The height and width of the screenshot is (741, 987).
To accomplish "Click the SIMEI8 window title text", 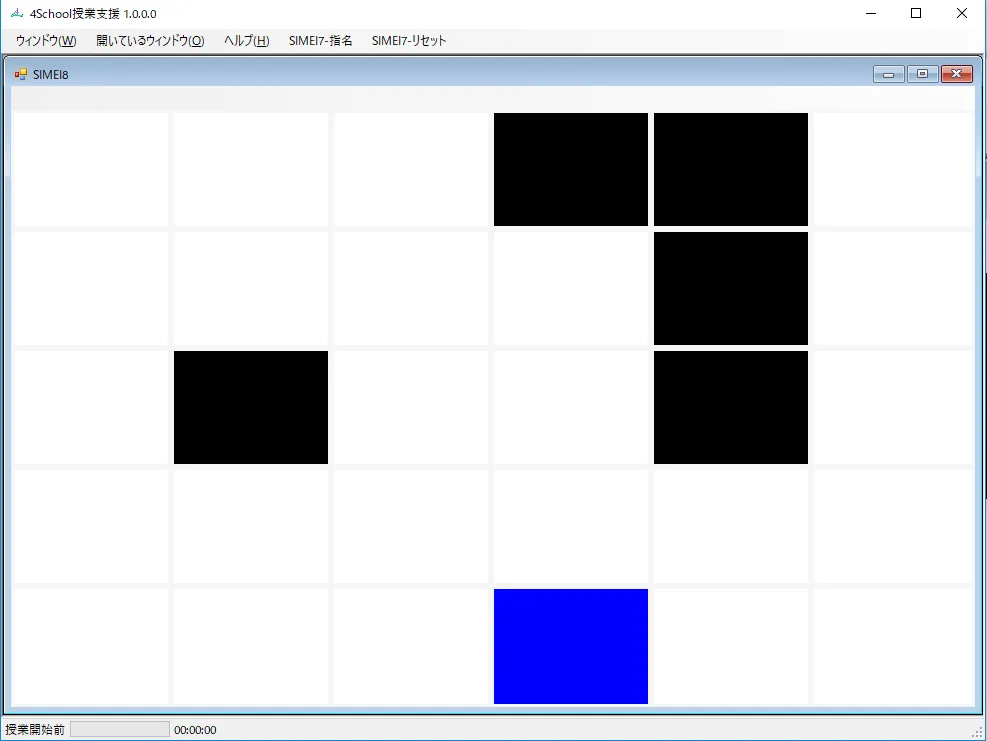I will tap(50, 74).
